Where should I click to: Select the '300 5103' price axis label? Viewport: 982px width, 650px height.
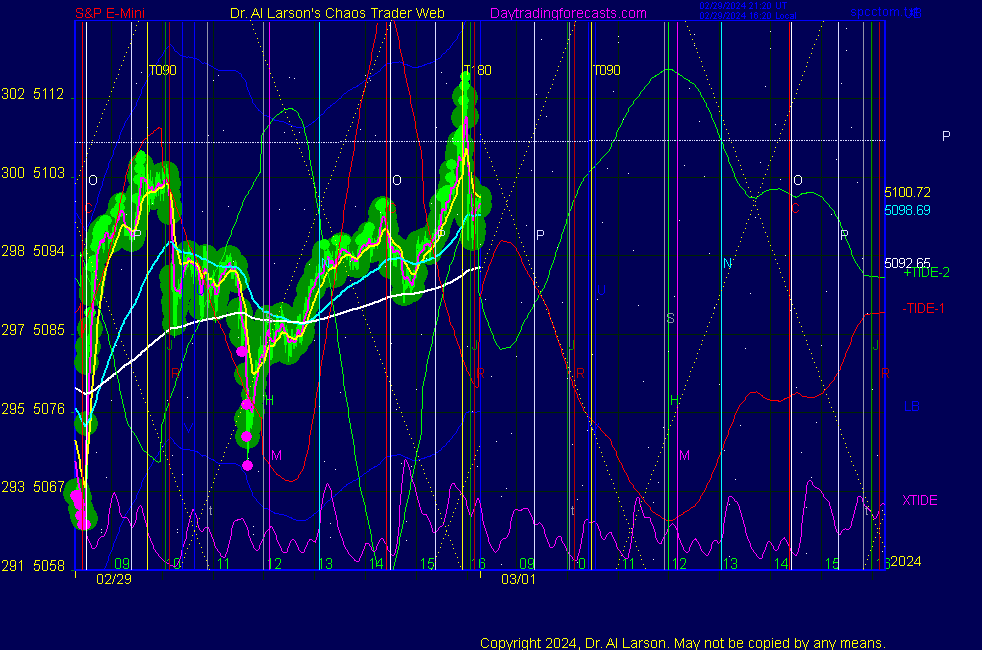pyautogui.click(x=33, y=173)
